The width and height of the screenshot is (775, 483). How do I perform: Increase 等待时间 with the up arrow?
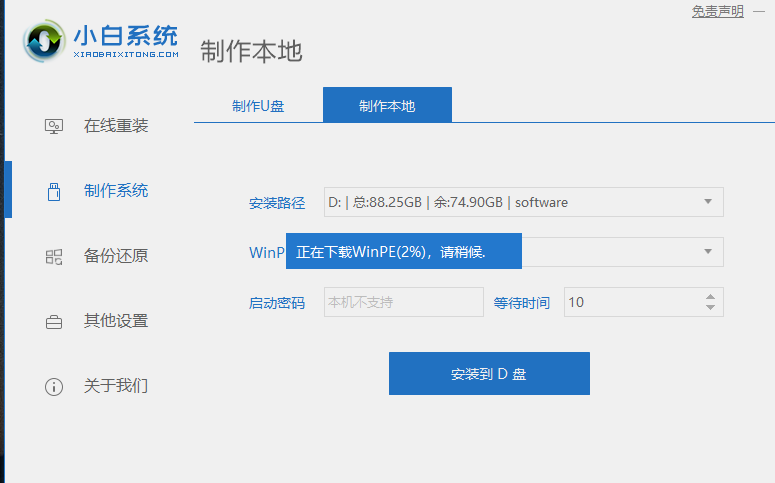710,297
